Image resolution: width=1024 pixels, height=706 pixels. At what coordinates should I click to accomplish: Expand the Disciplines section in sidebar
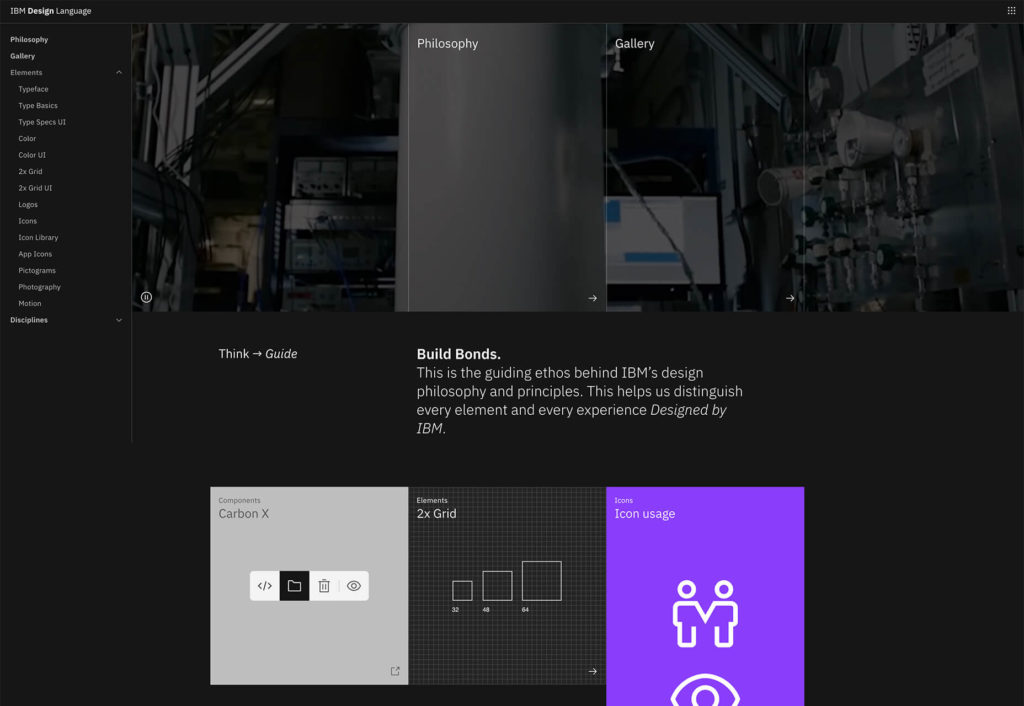pyautogui.click(x=119, y=320)
